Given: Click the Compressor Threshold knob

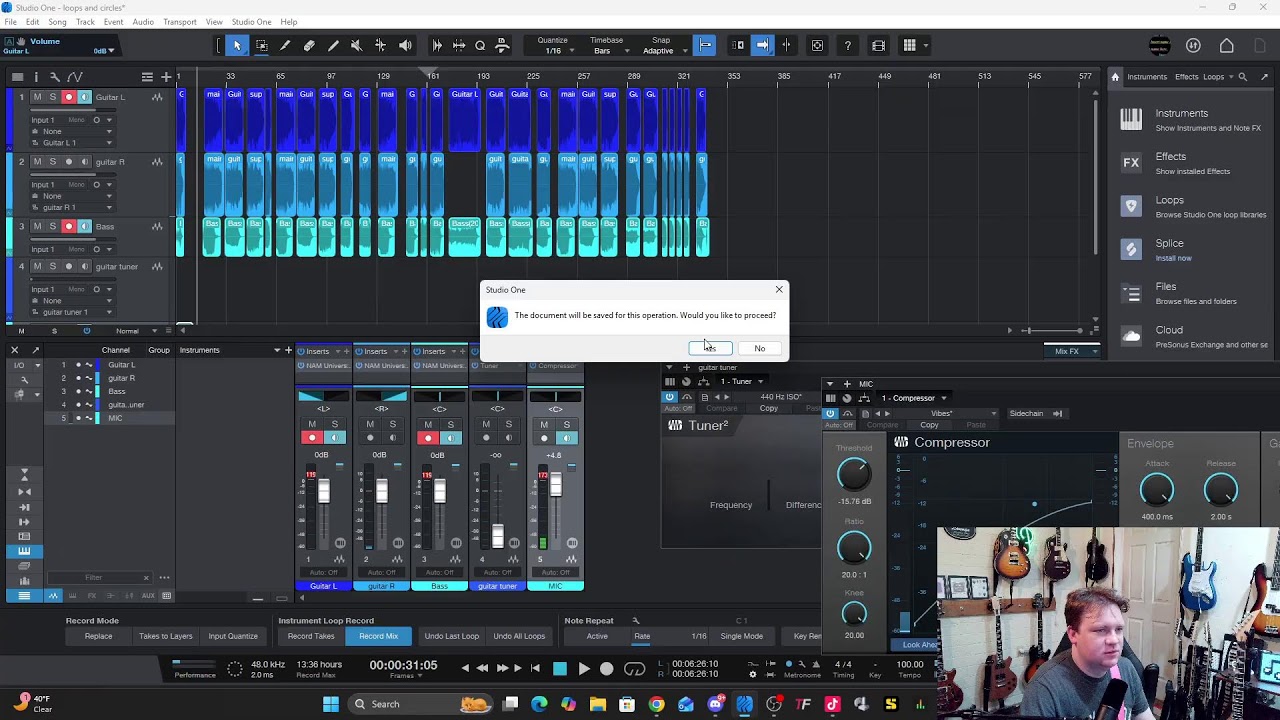Looking at the screenshot, I should point(854,475).
